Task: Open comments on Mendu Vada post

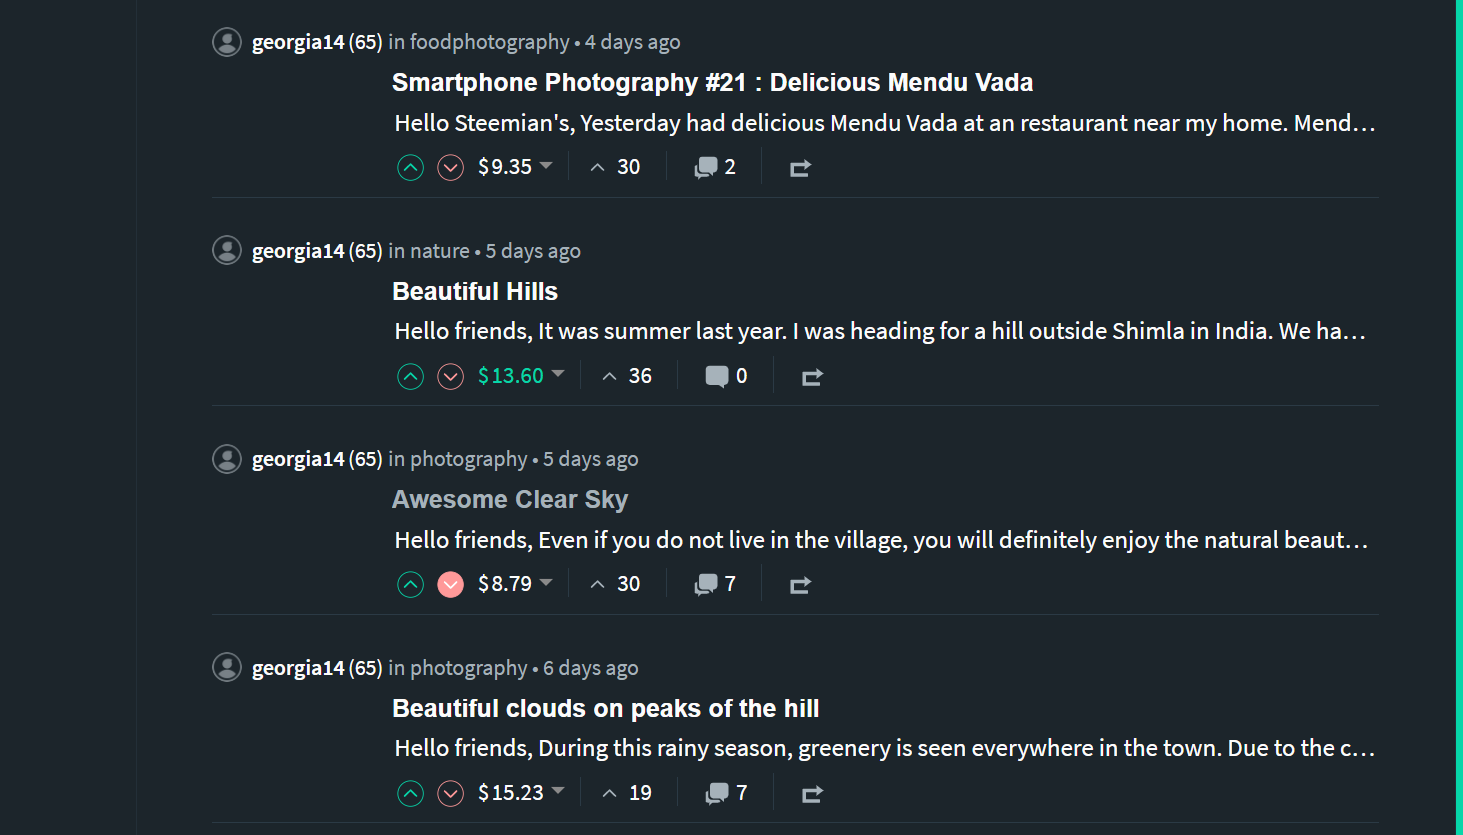Action: 715,168
